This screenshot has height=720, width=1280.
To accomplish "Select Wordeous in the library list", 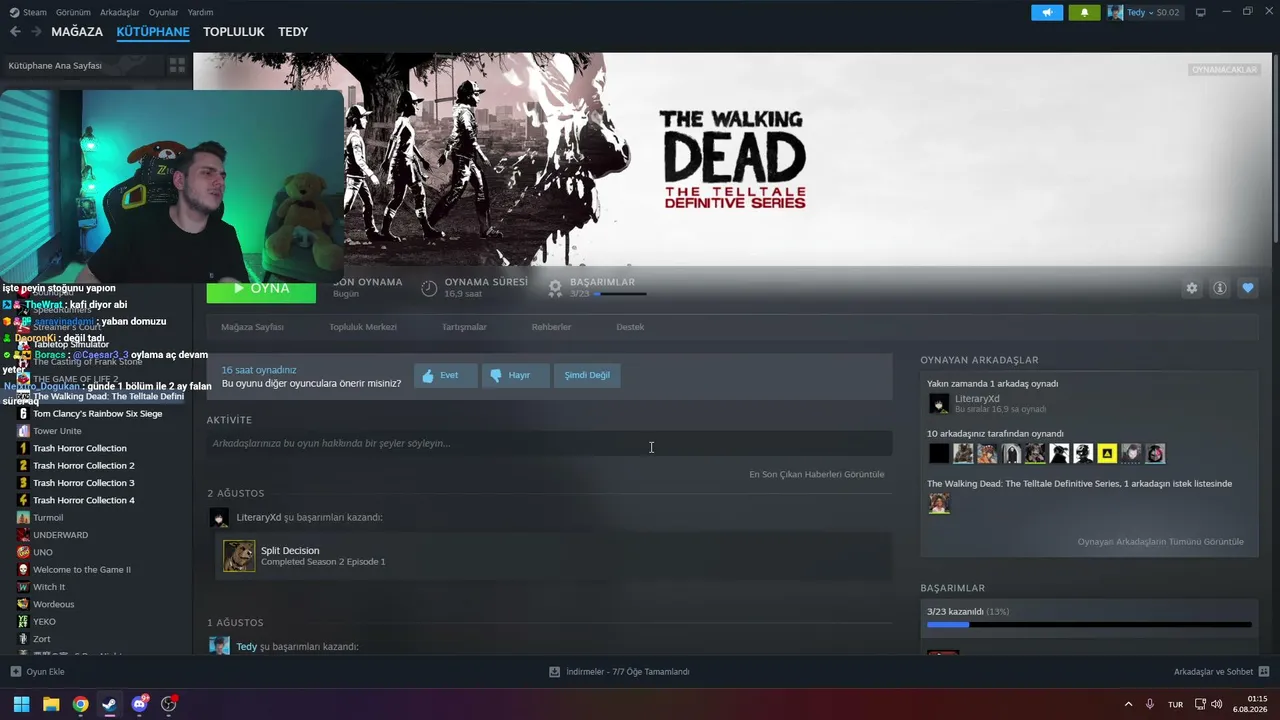I will click(x=54, y=604).
